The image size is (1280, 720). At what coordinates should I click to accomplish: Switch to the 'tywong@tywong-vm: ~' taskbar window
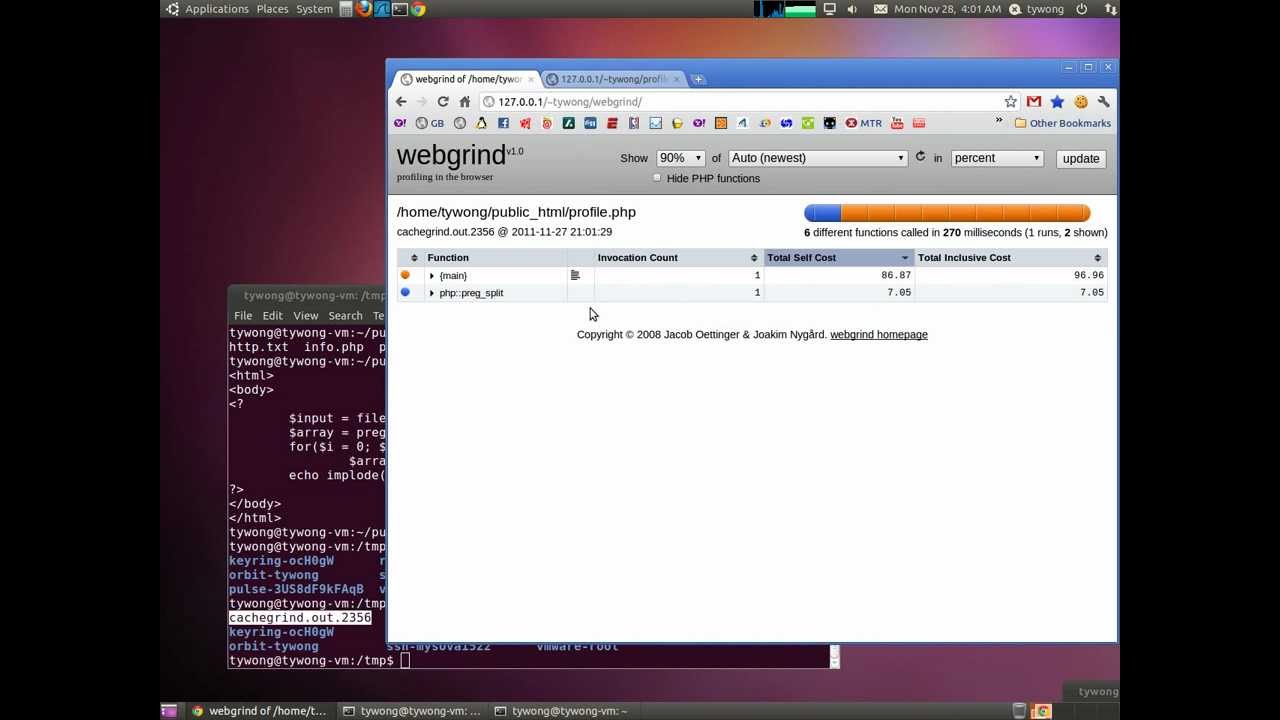click(561, 711)
